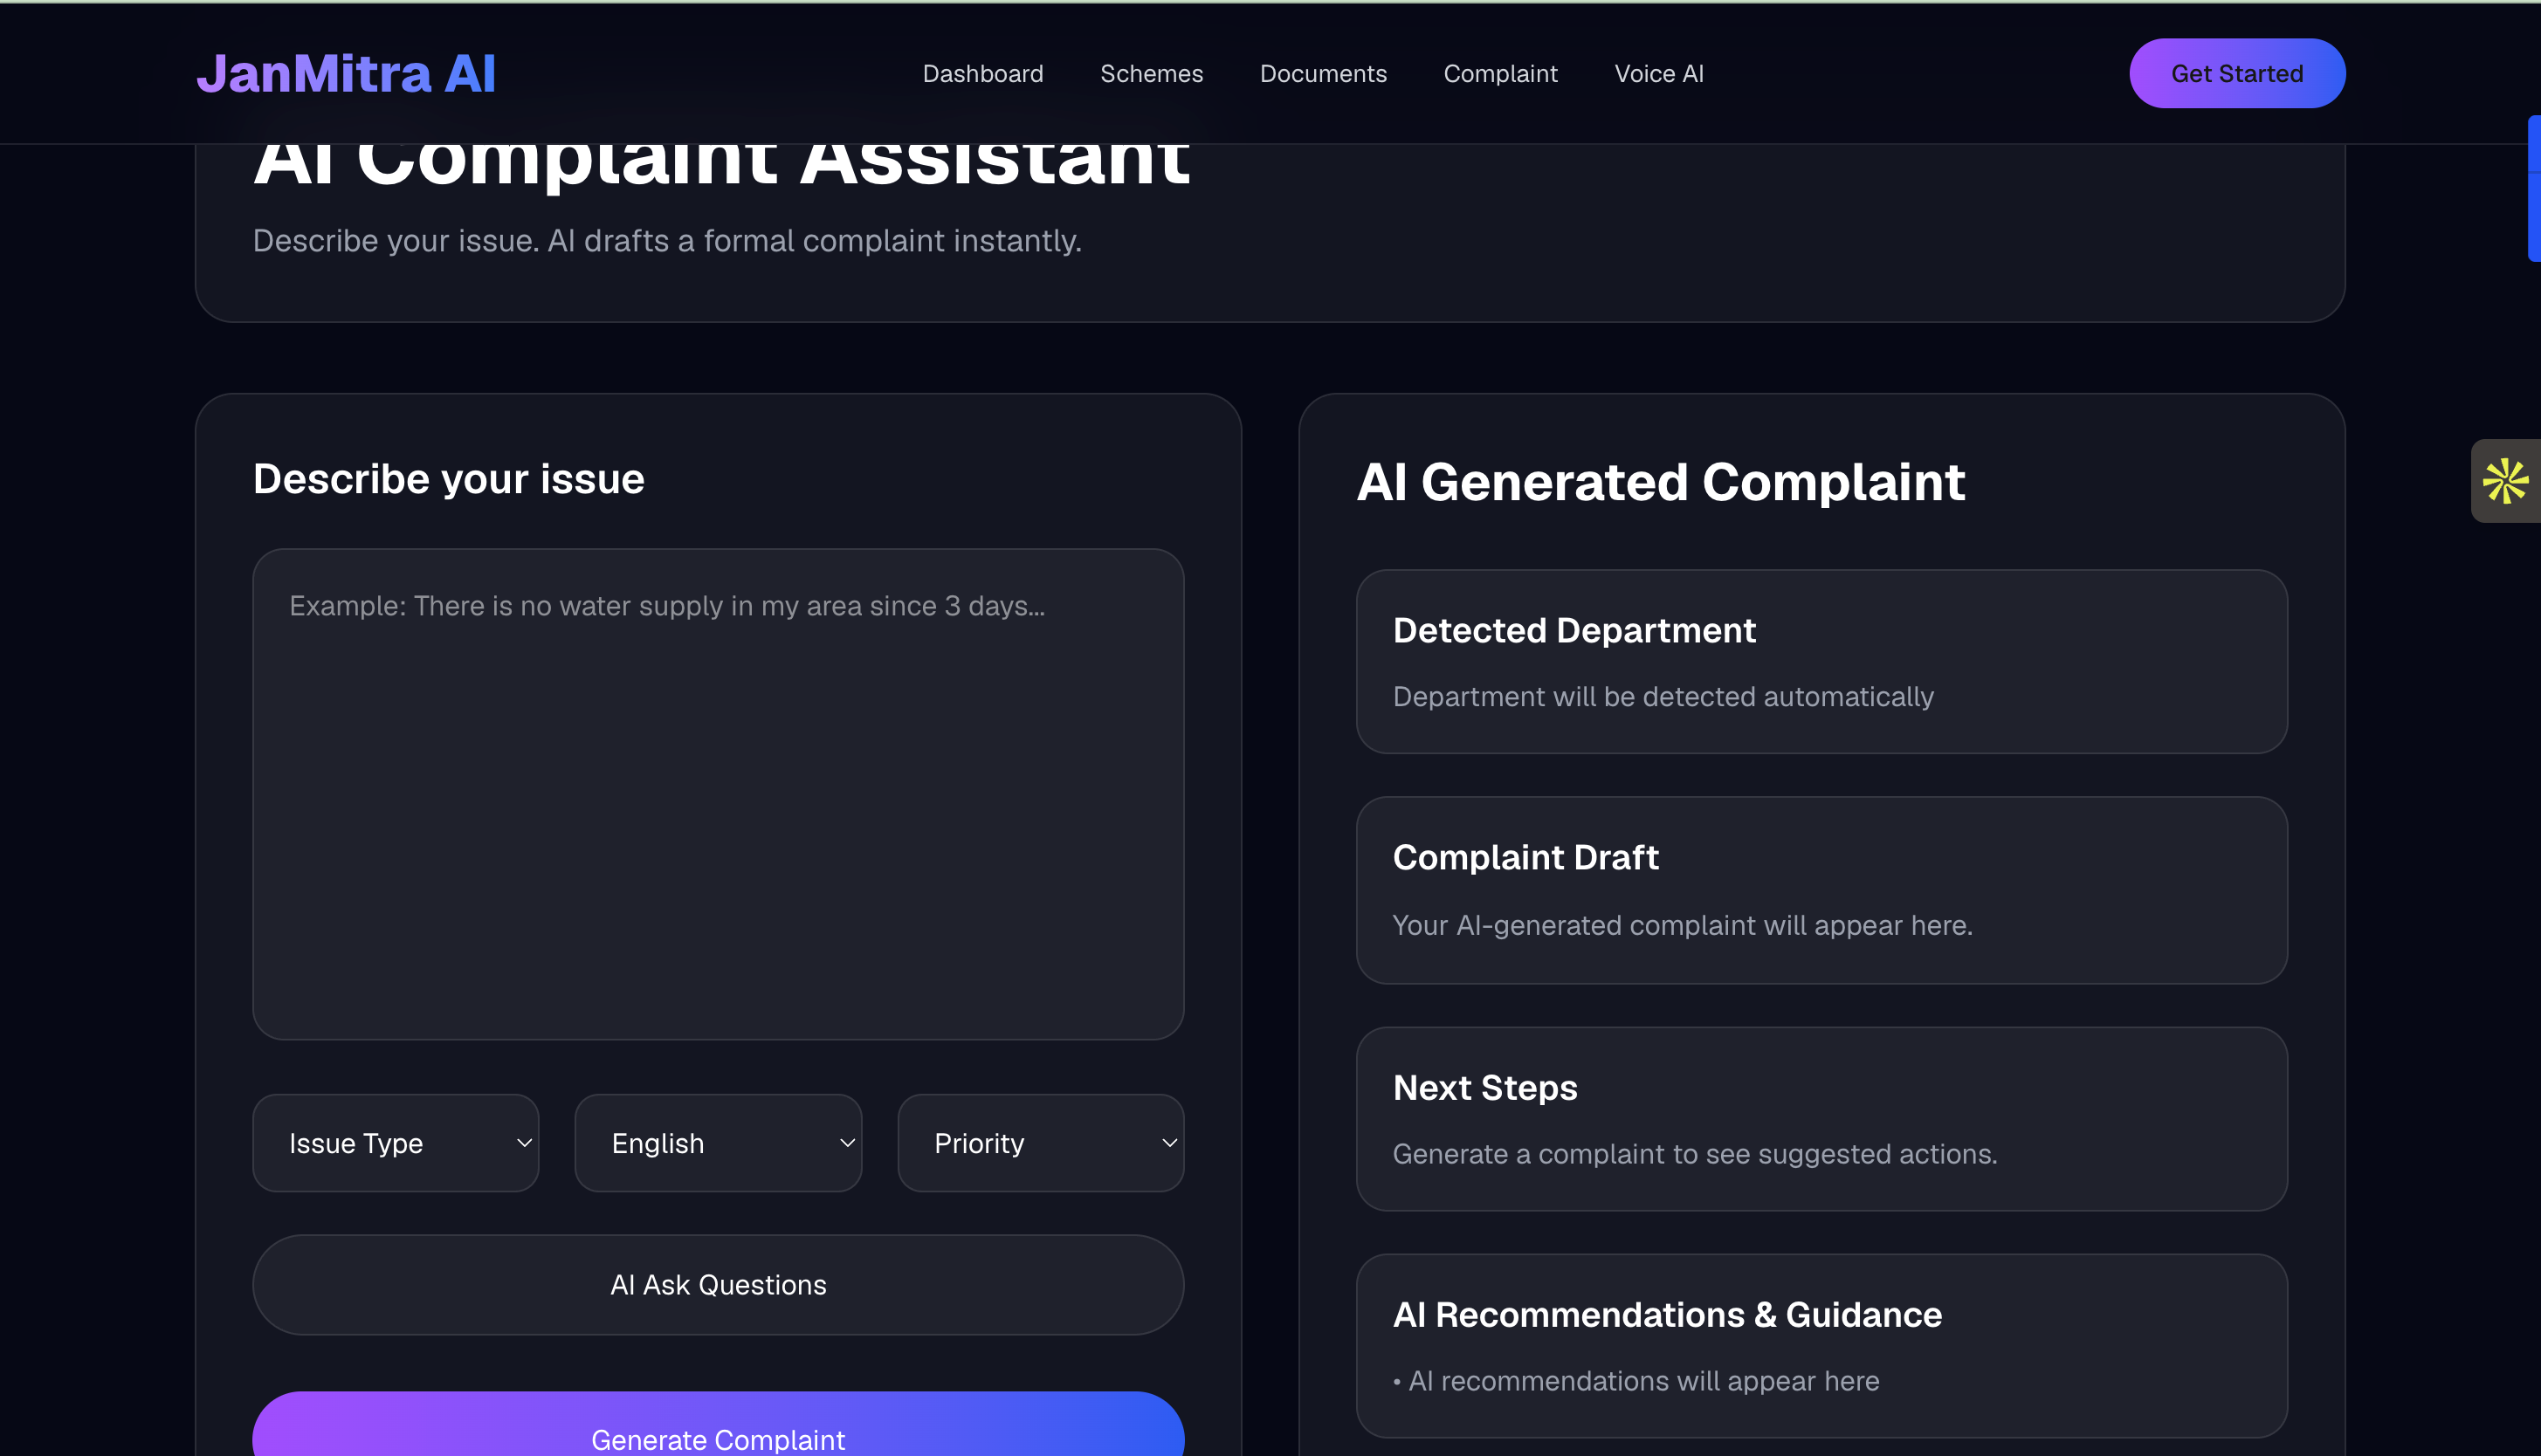Select the Detected Department heading
The image size is (2541, 1456).
1574,630
